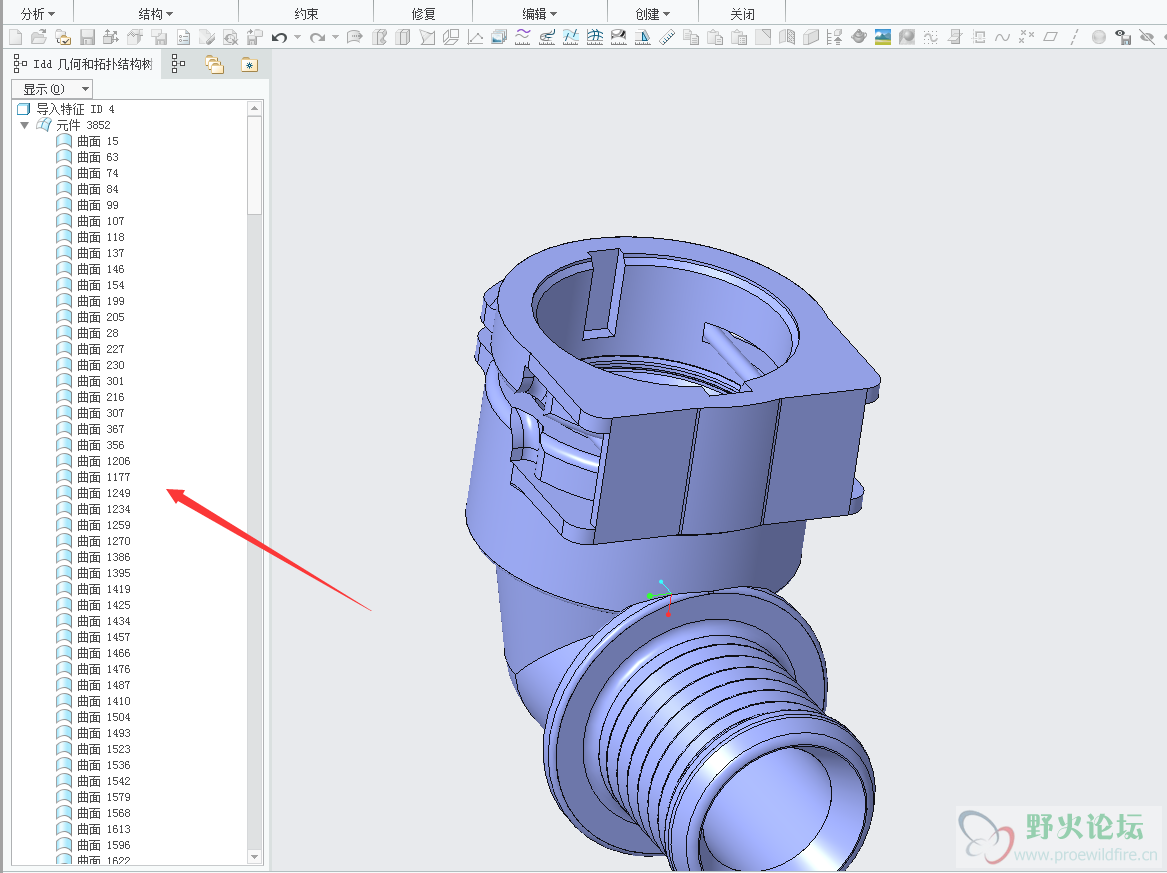
Task: Select tree row 曲面 118
Action: click(x=90, y=237)
